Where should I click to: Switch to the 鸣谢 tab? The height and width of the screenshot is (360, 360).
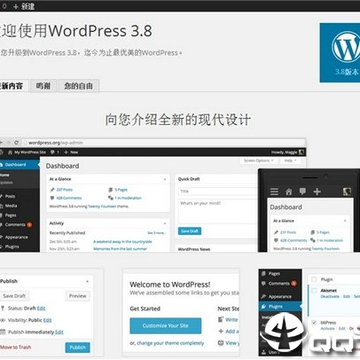pos(43,86)
